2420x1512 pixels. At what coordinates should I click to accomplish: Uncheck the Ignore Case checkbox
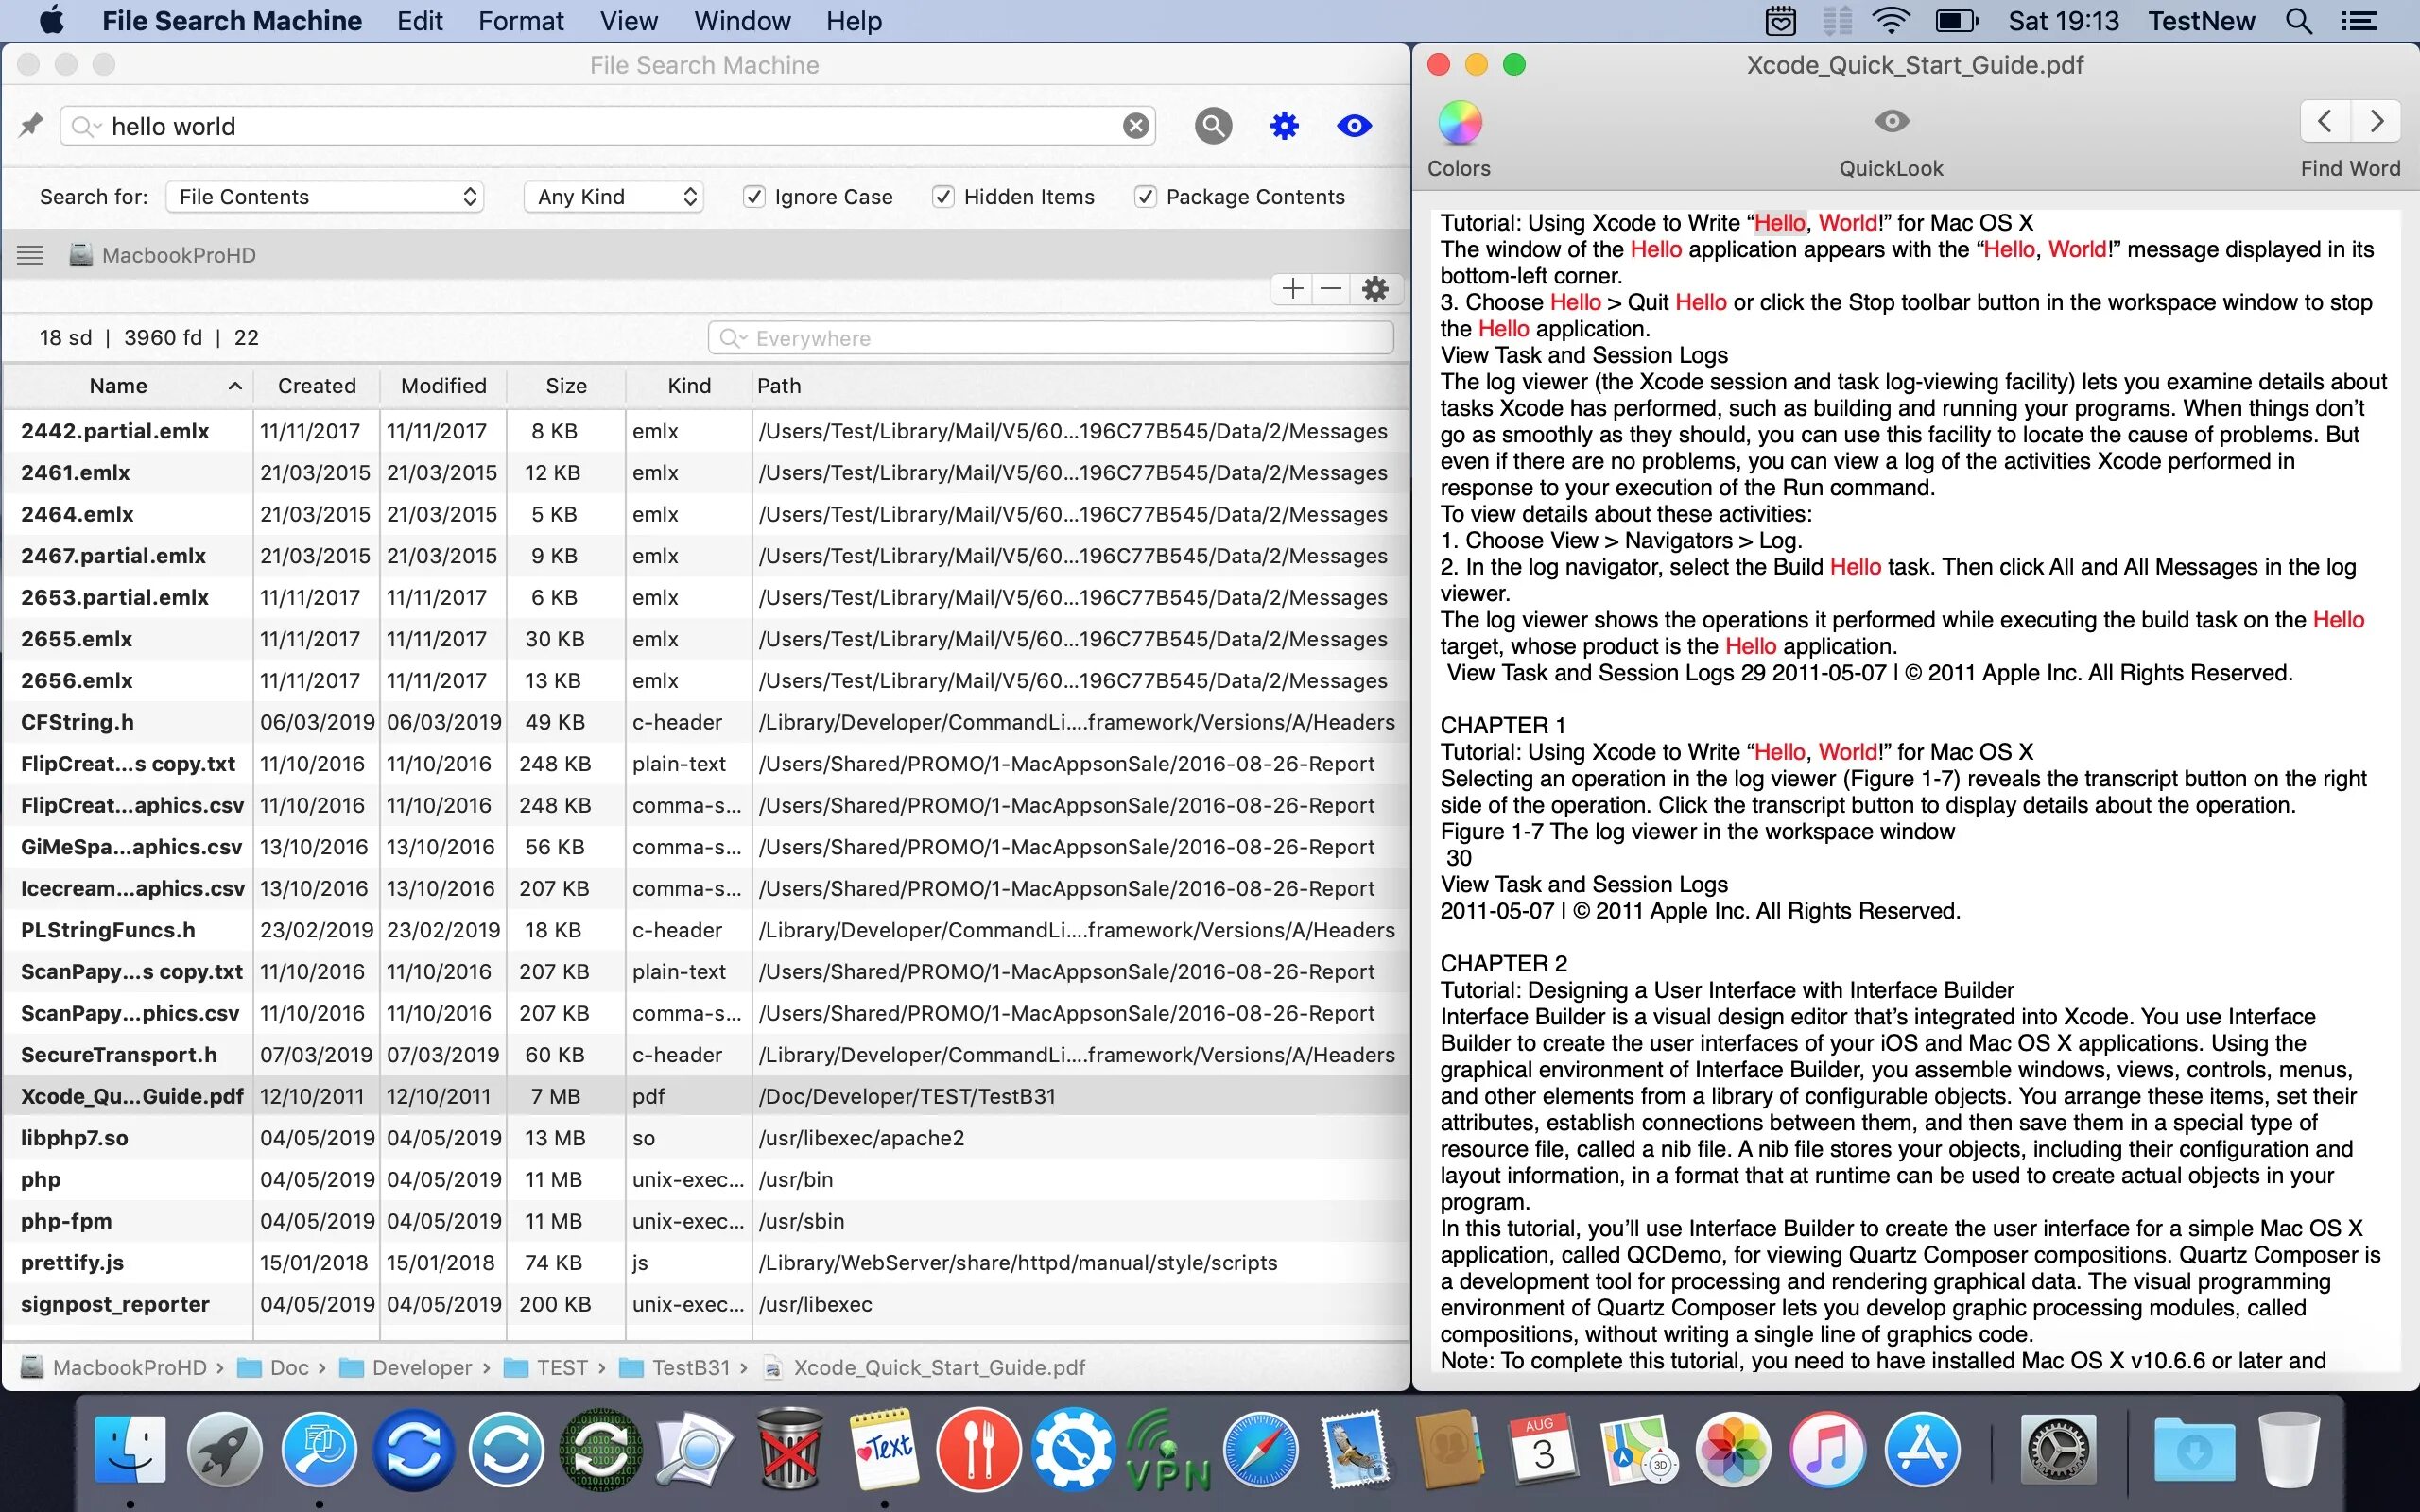(754, 197)
